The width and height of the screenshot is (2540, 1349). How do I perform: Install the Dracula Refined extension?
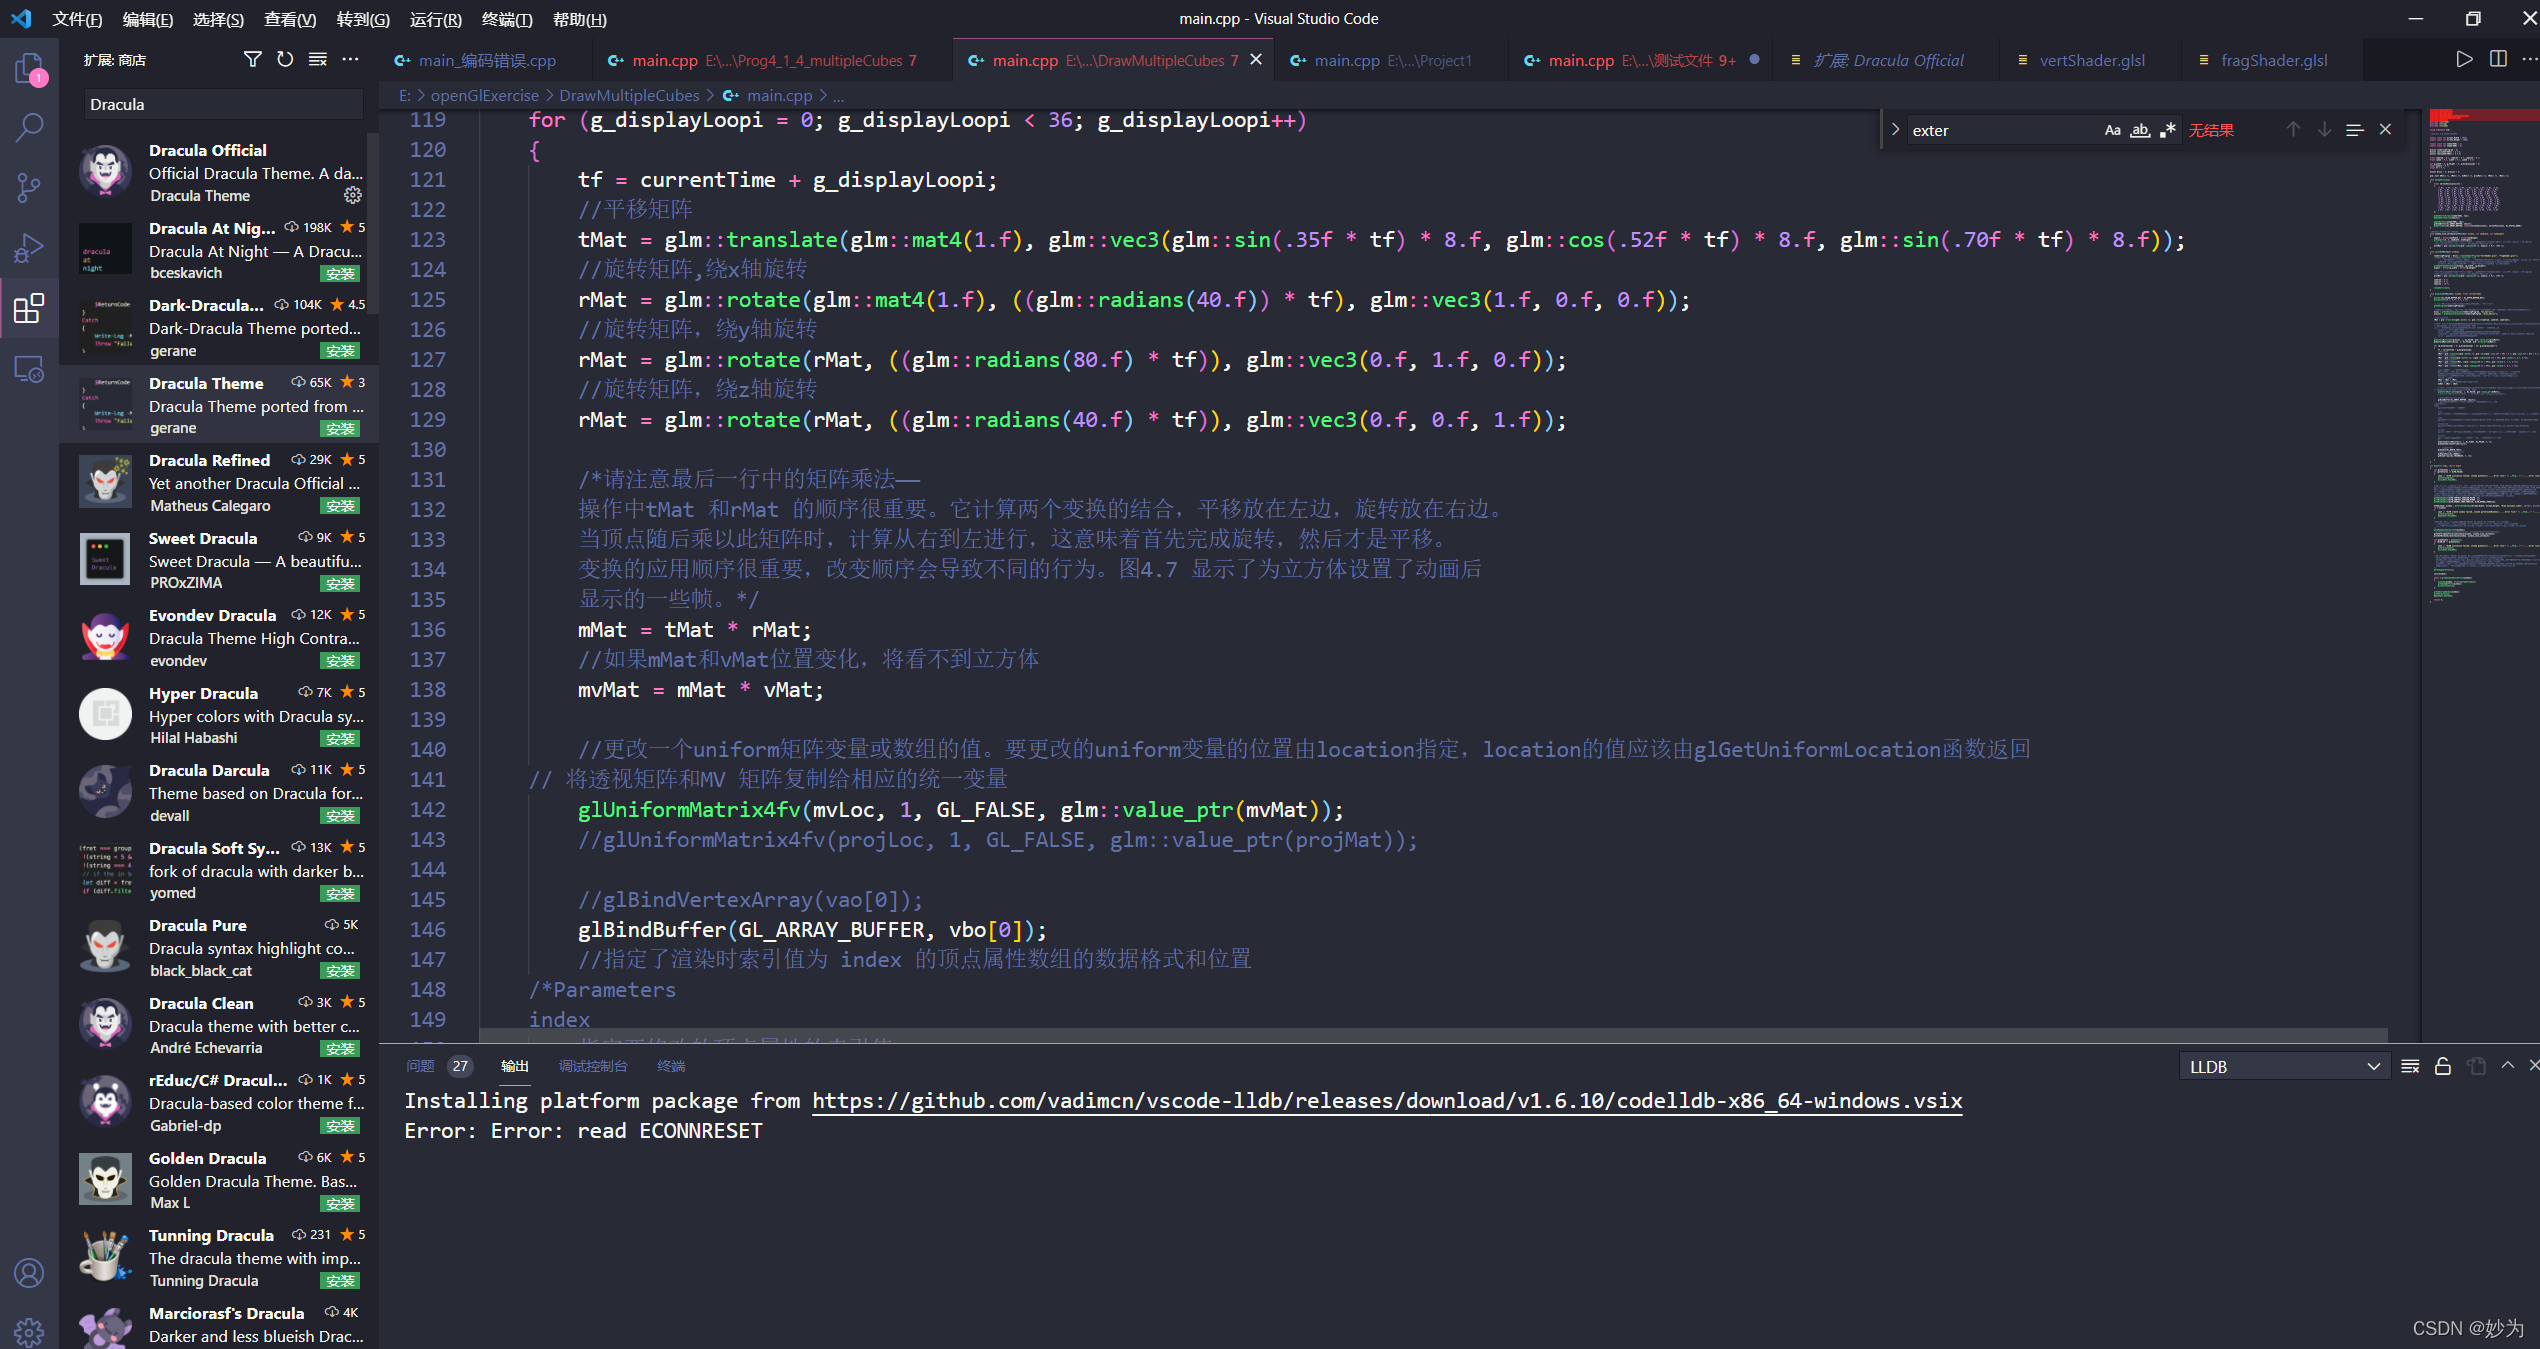click(341, 506)
